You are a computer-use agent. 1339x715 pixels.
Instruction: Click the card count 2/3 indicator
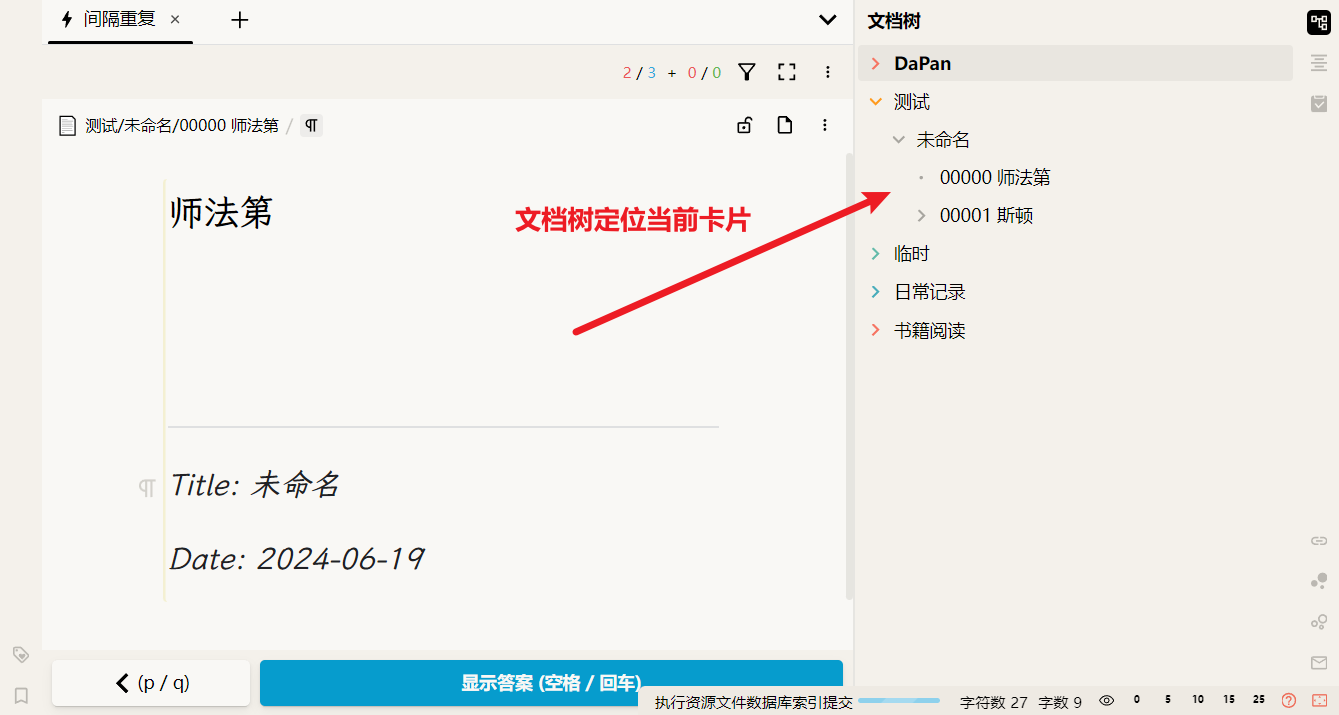pos(639,72)
